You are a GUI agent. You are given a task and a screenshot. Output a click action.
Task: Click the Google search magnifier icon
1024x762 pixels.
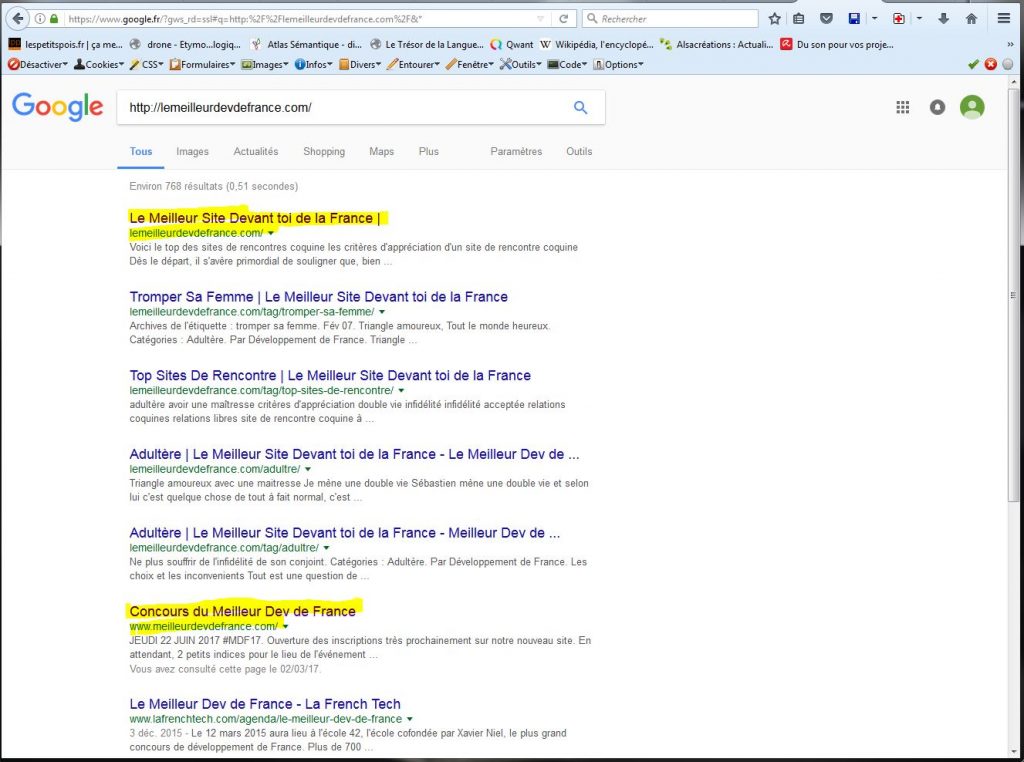point(580,108)
